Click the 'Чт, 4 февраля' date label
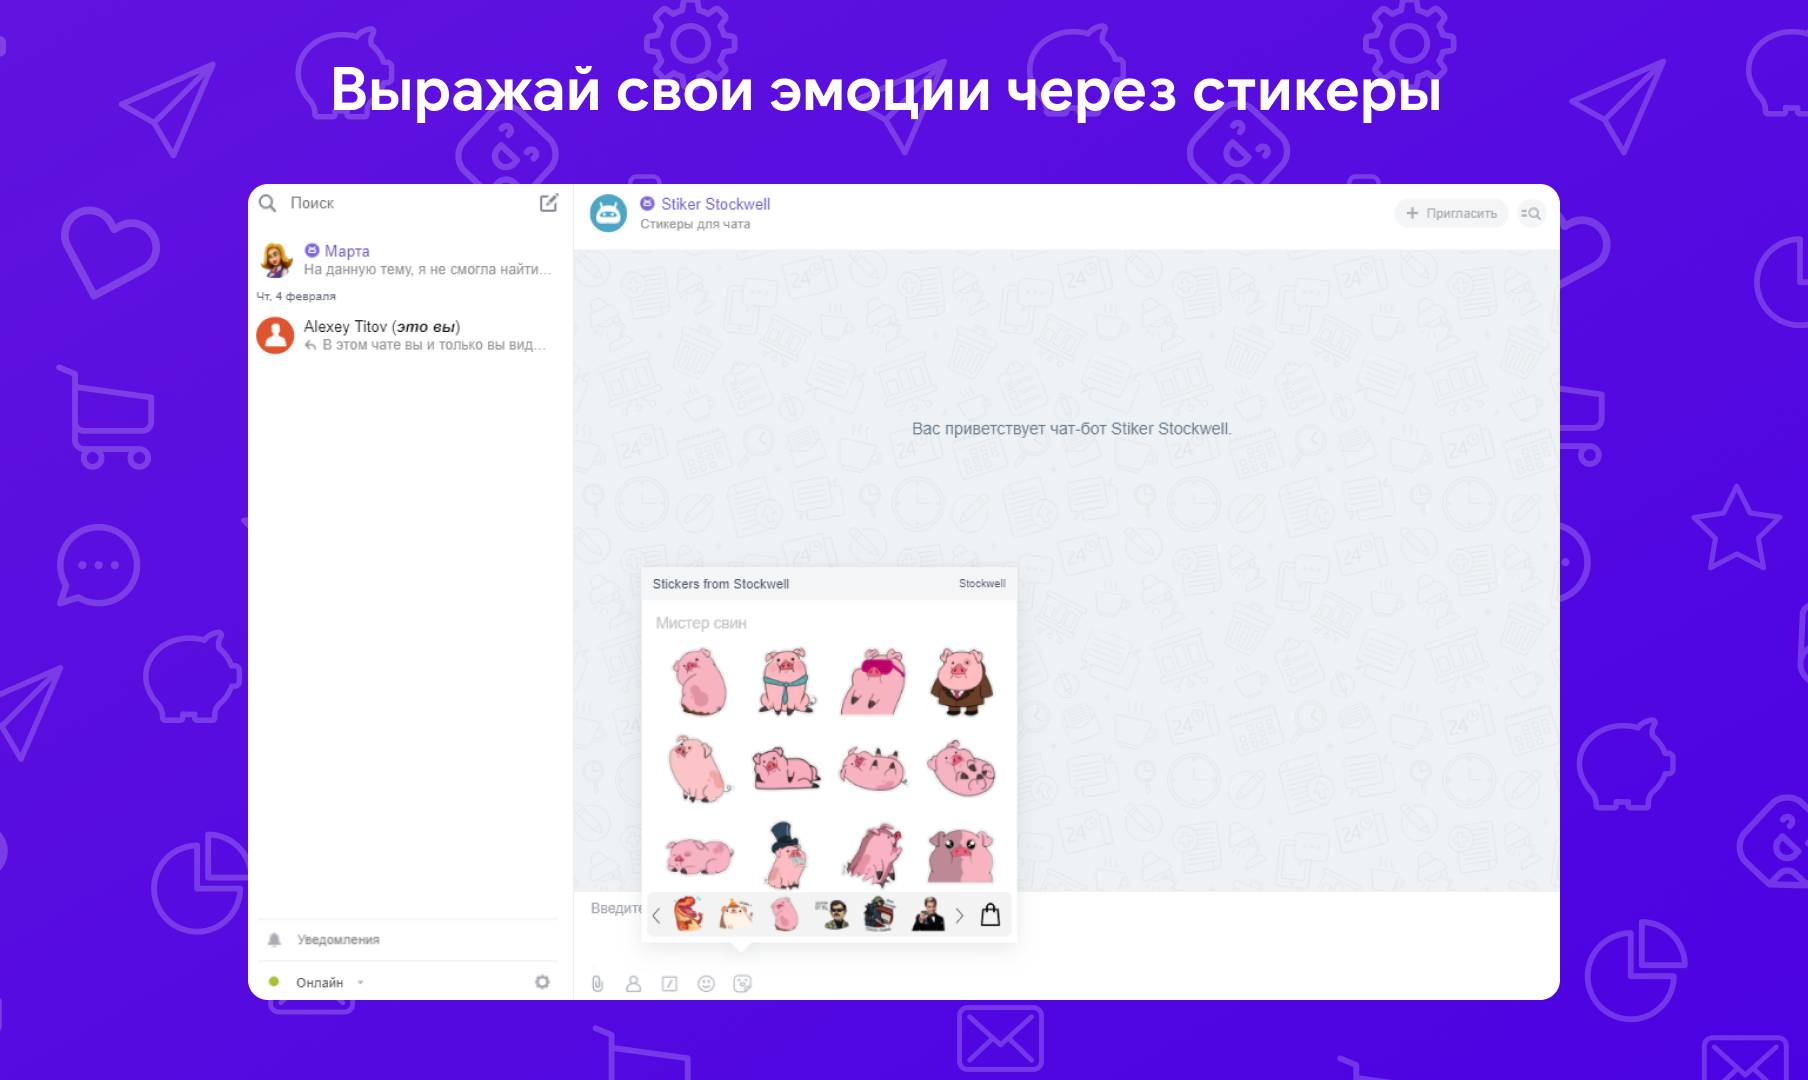This screenshot has width=1808, height=1080. 296,296
